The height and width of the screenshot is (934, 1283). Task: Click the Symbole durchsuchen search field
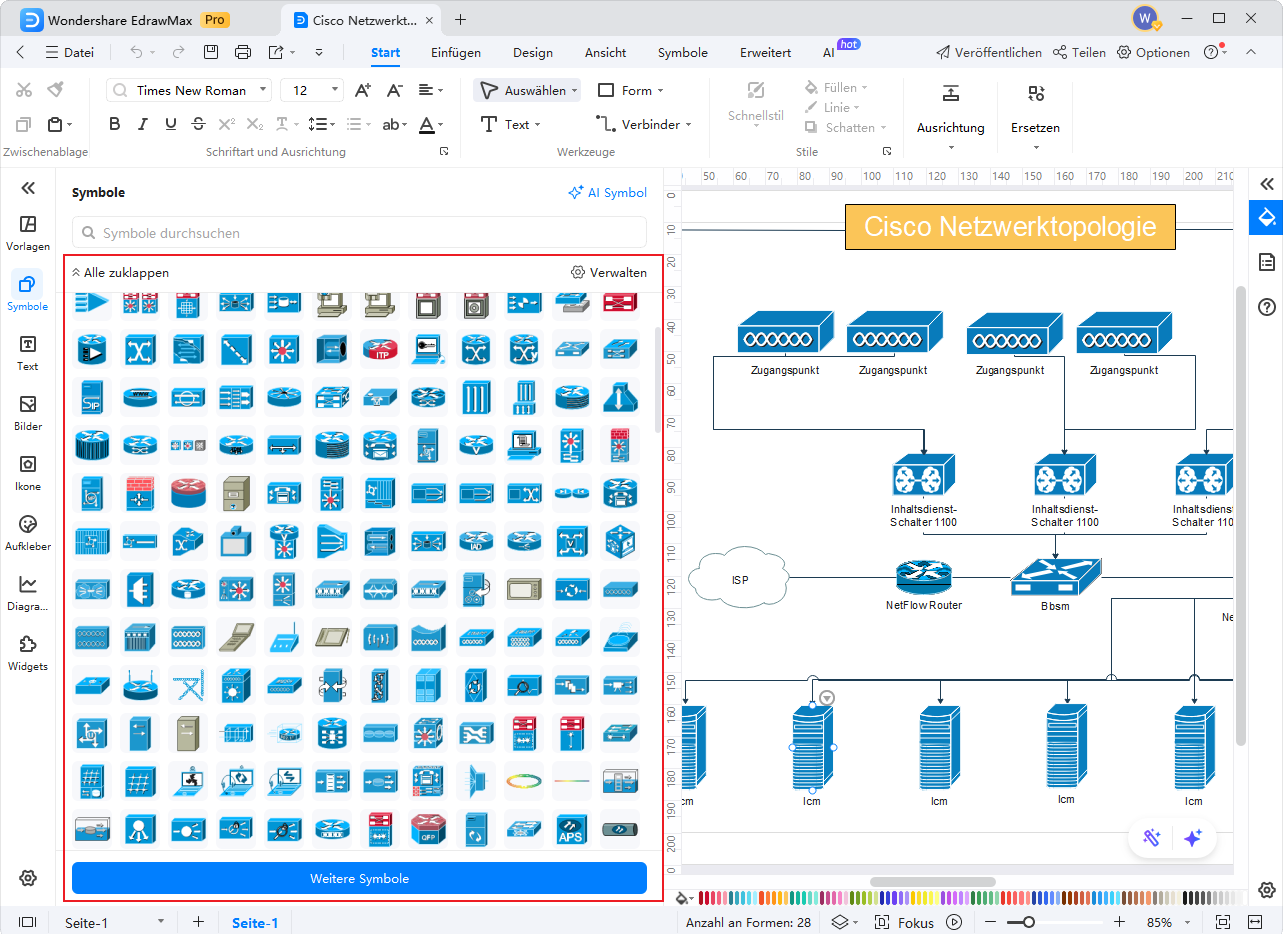(360, 233)
